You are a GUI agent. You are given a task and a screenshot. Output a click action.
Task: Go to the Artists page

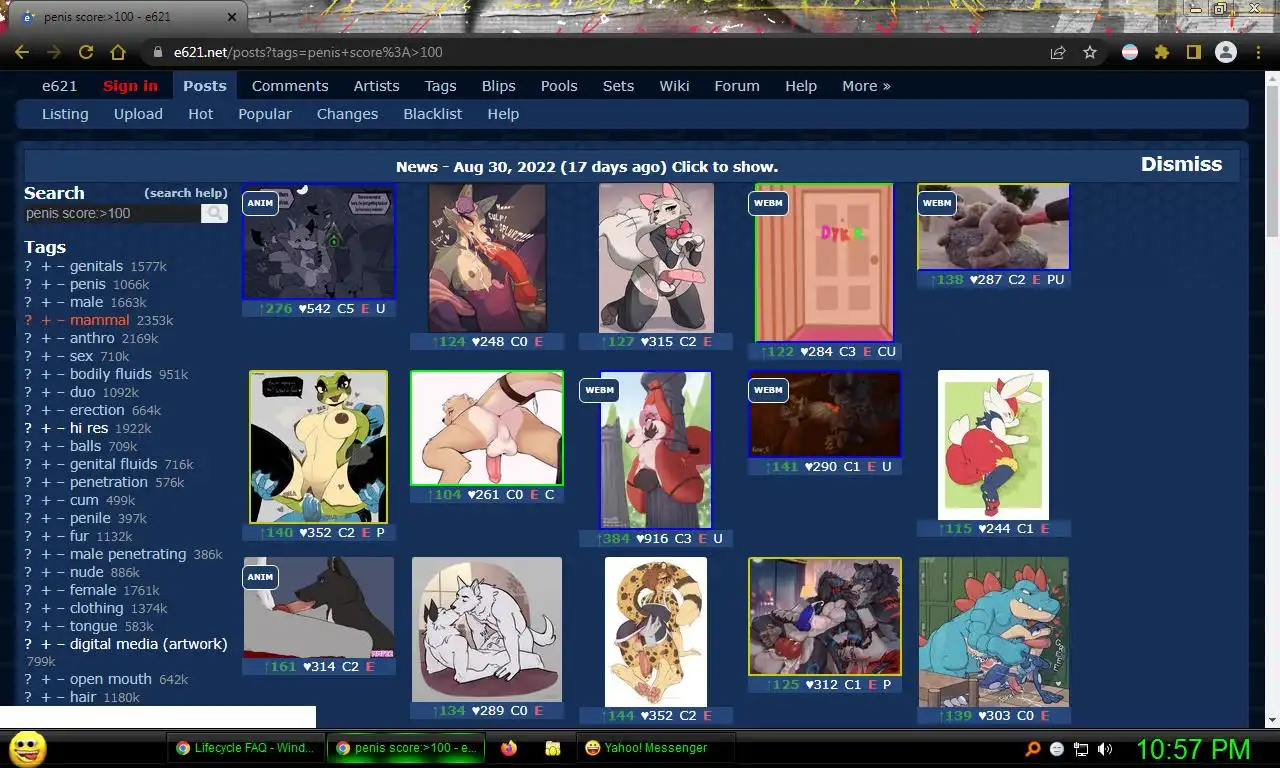pos(376,86)
